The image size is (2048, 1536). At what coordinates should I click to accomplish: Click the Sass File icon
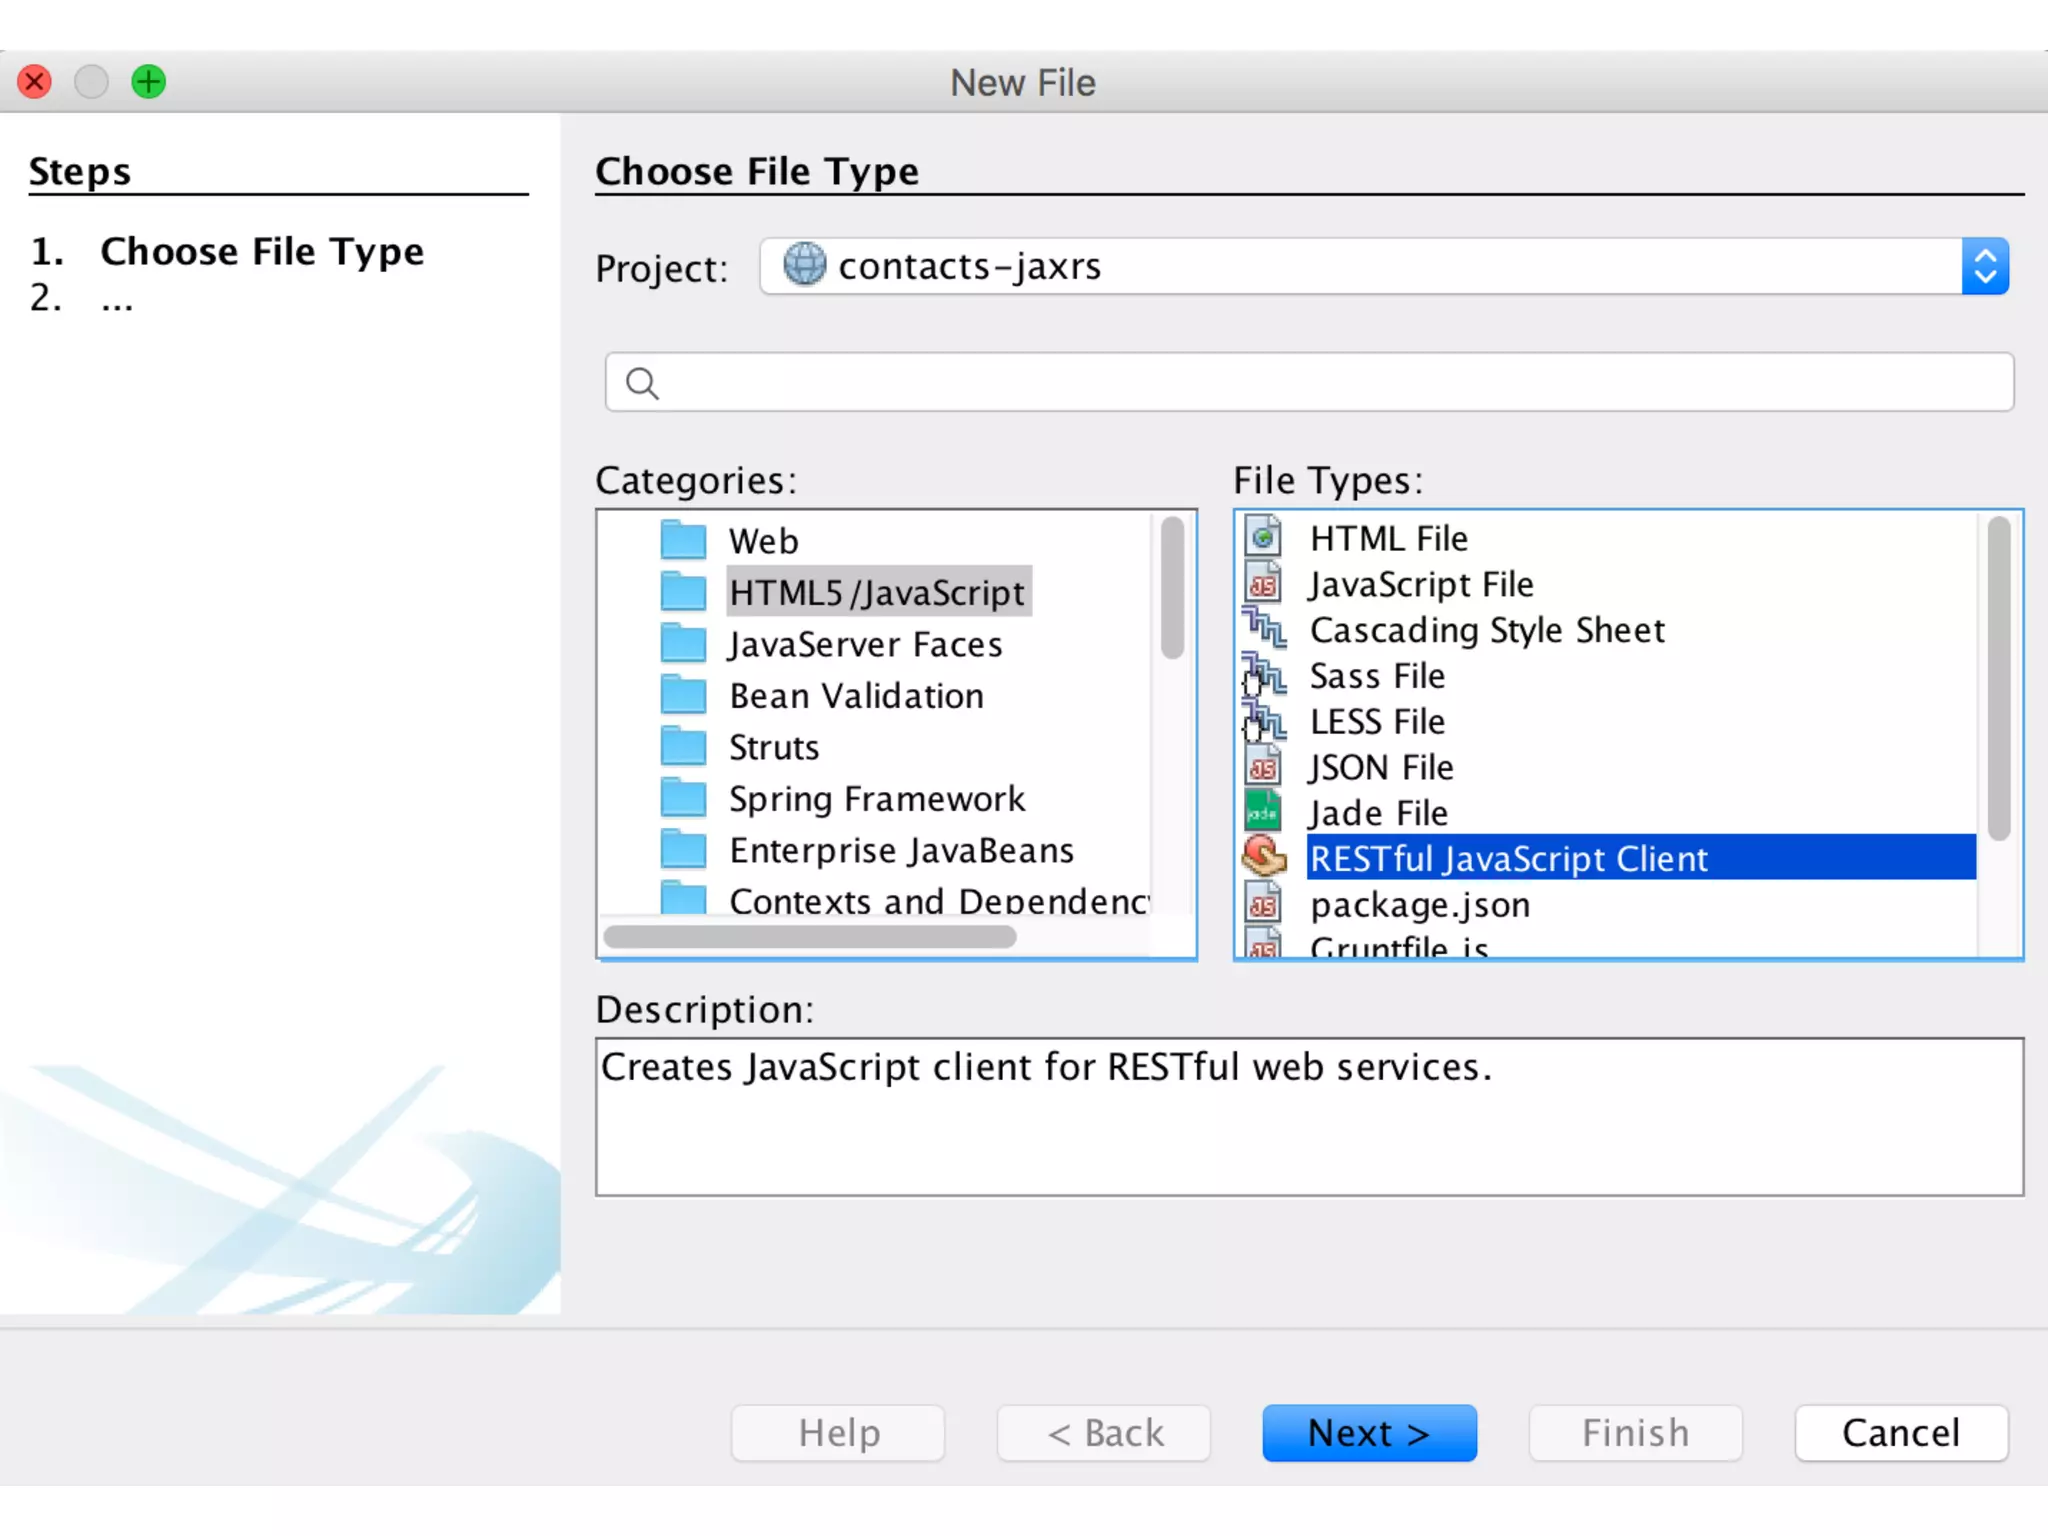[1263, 677]
